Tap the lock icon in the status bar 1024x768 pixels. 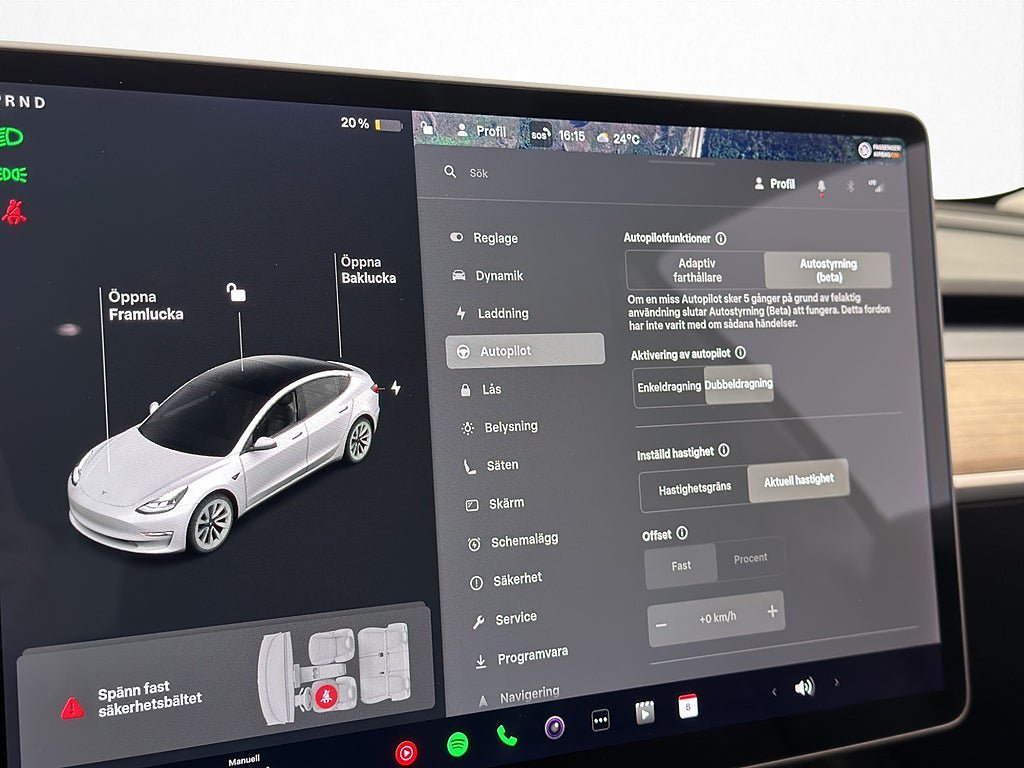click(426, 127)
